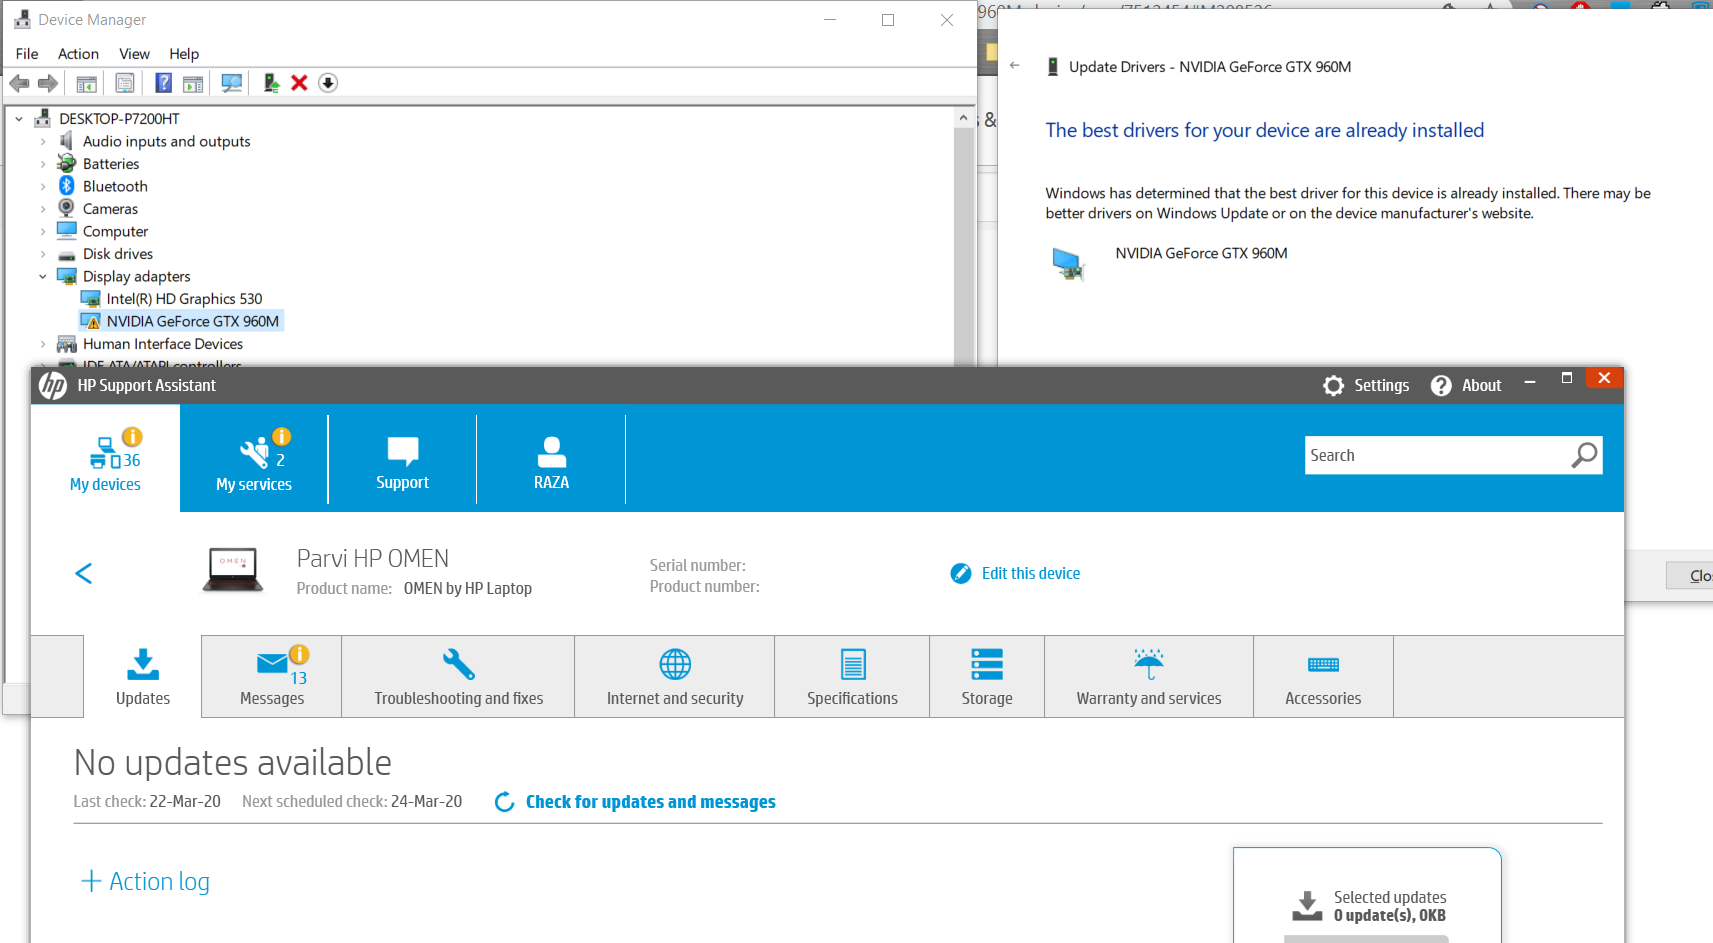
Task: Click the Disable device down-arrow icon
Action: click(x=328, y=83)
